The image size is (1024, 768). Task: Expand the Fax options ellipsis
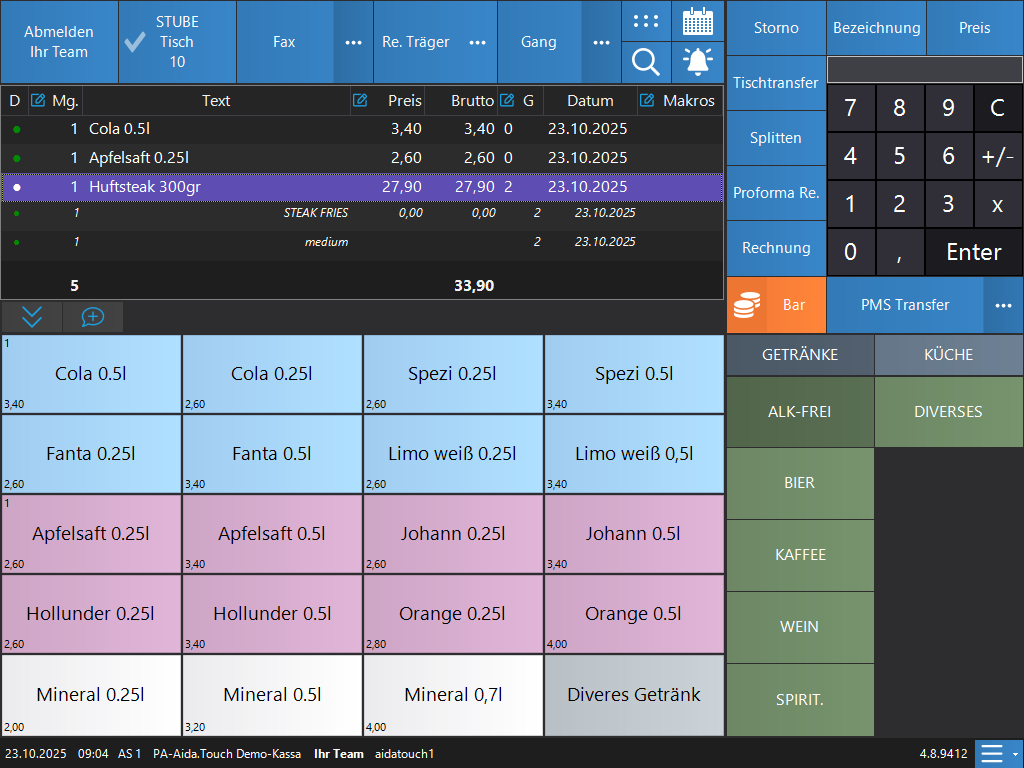353,42
